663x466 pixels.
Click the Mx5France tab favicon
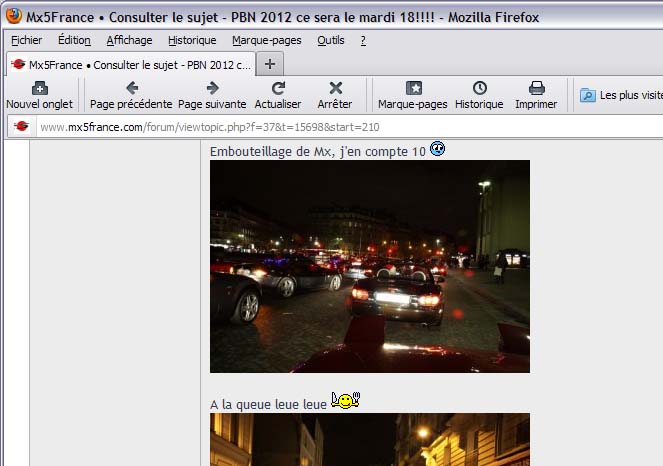coord(19,64)
